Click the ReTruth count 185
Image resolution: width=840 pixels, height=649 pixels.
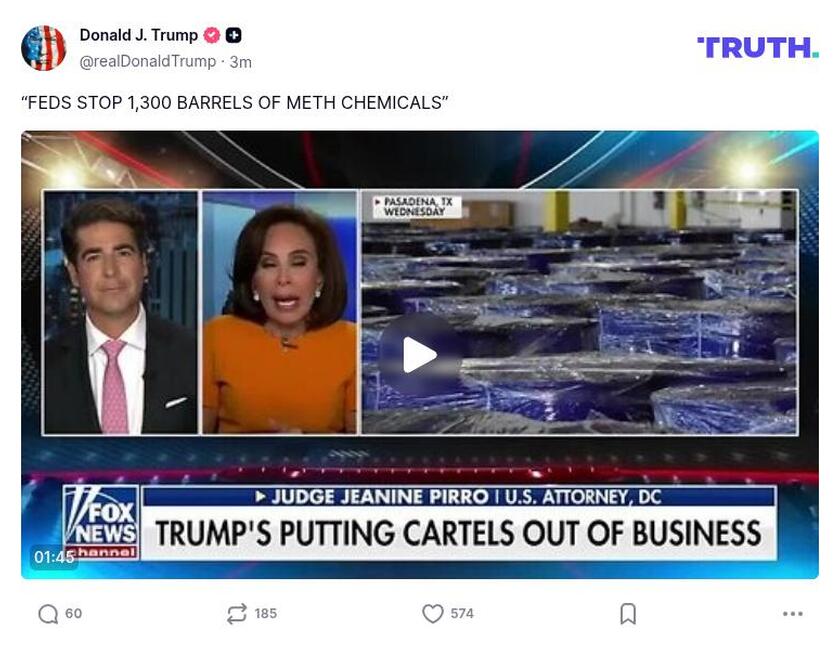coord(266,613)
